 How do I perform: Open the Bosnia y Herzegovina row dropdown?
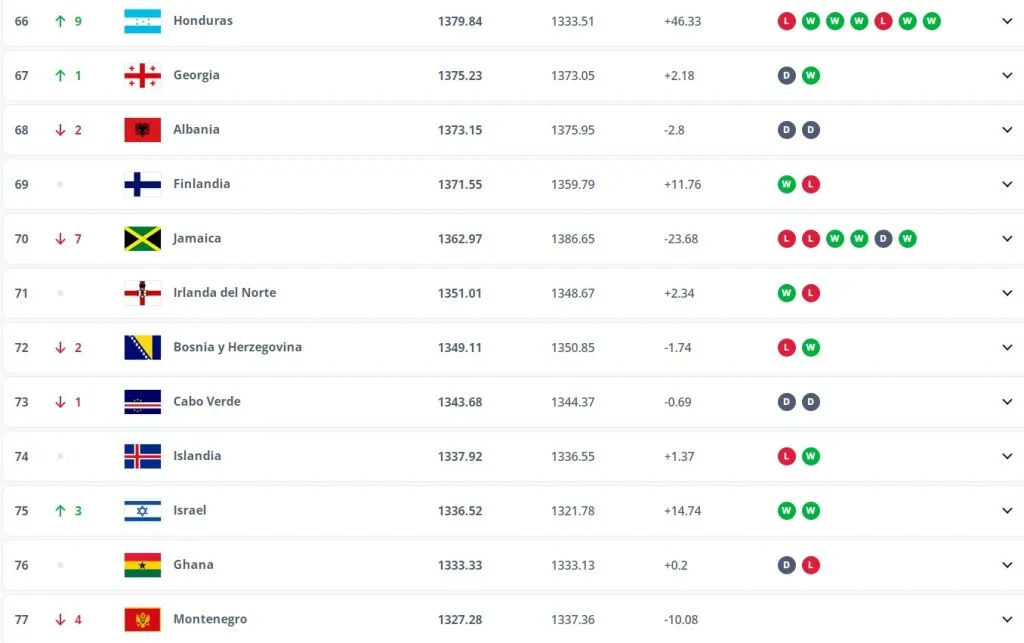point(1007,348)
